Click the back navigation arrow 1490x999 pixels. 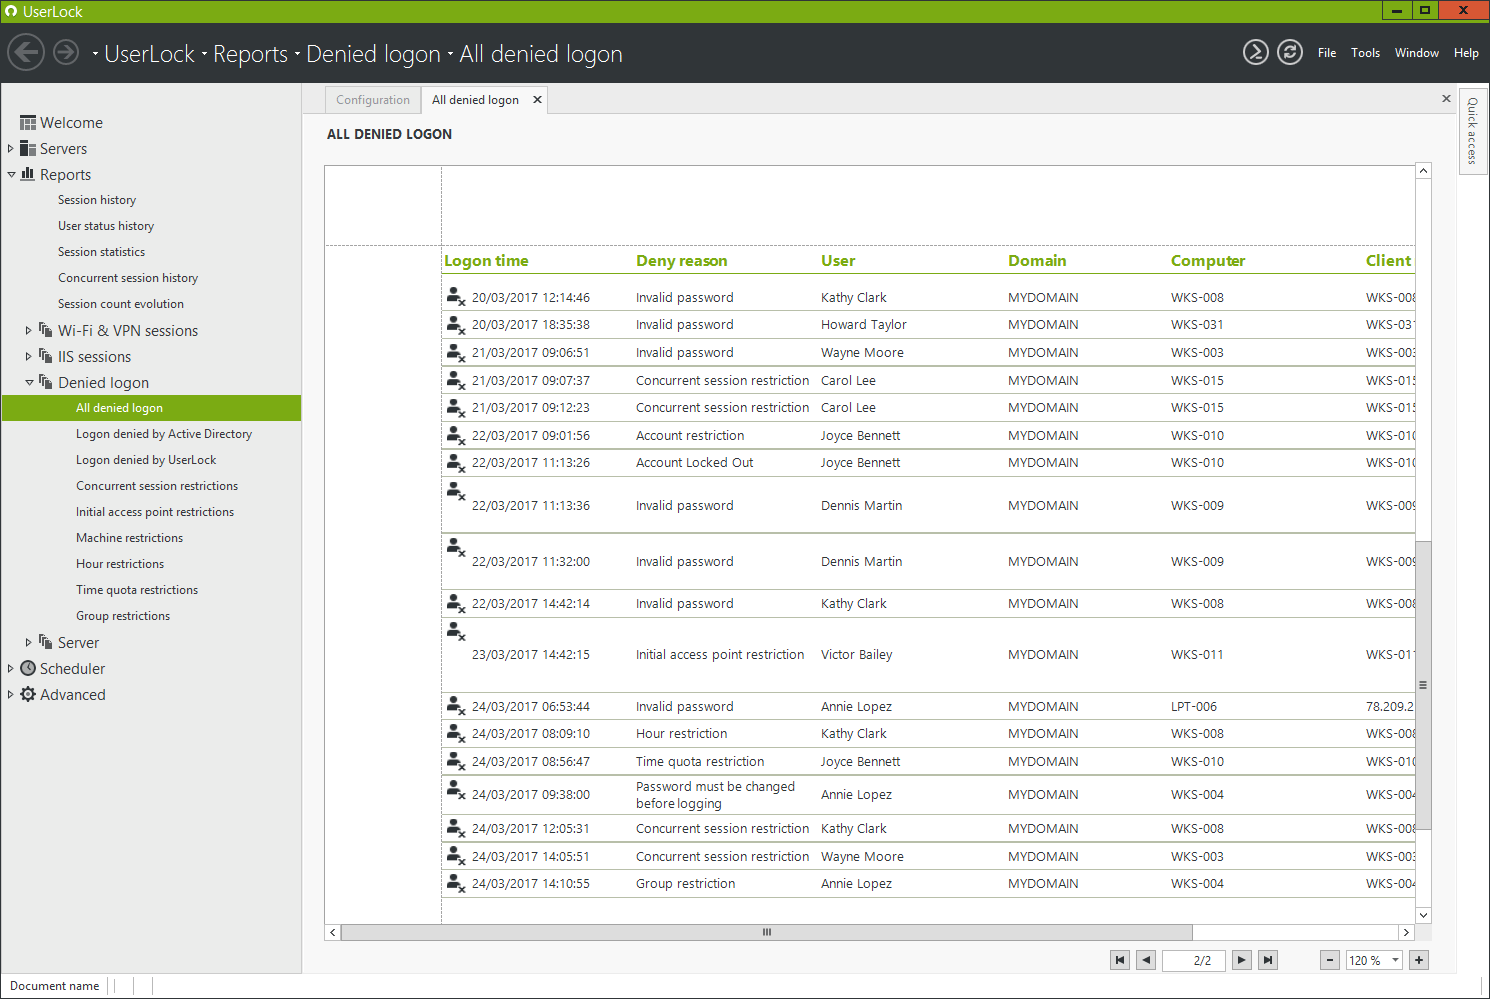(x=26, y=52)
